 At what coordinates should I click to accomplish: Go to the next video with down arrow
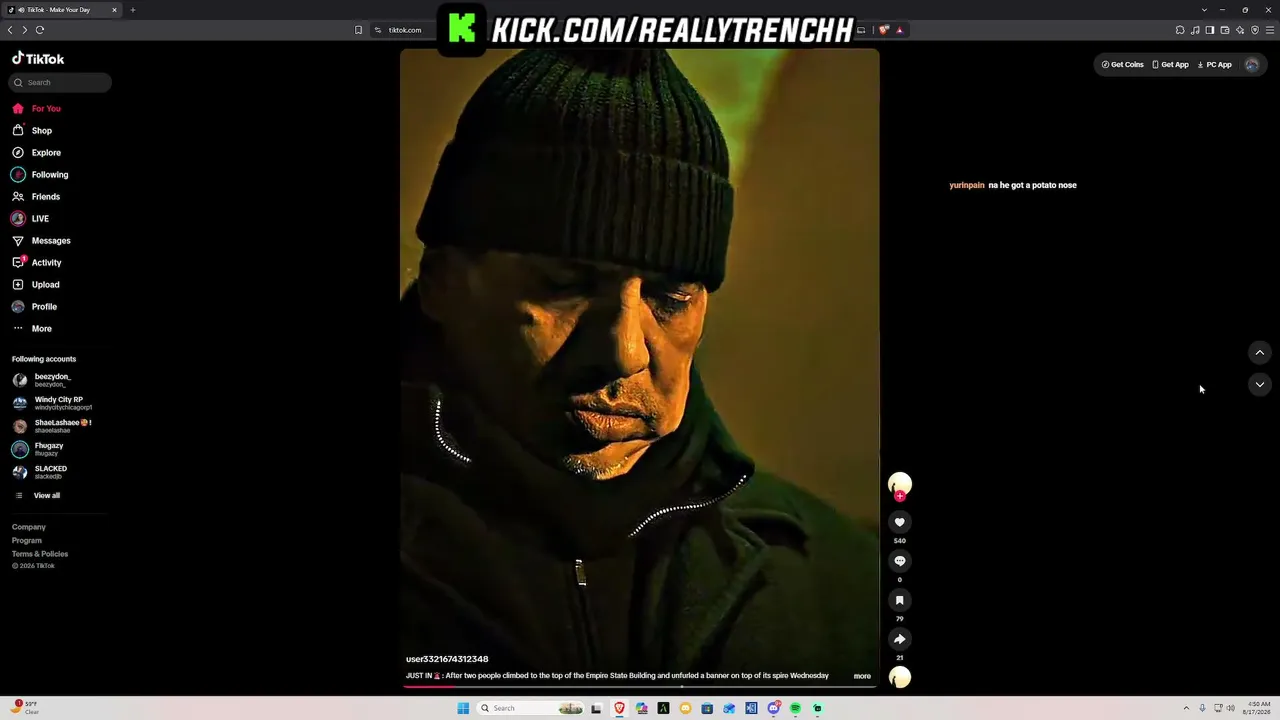point(1260,384)
